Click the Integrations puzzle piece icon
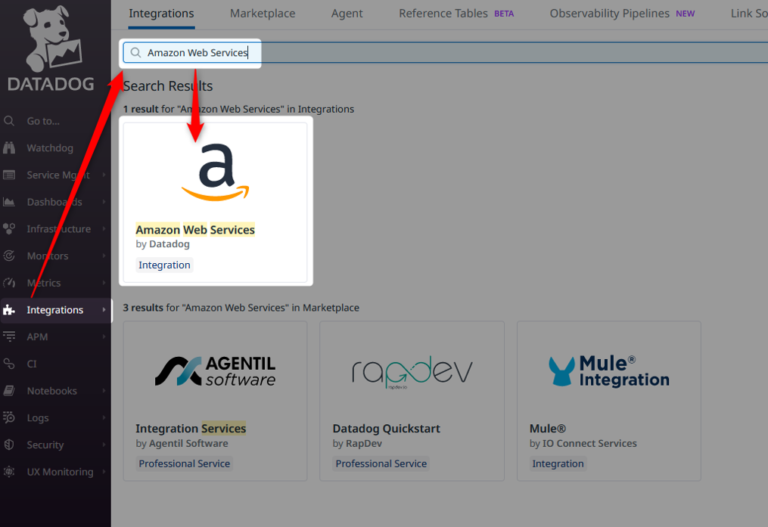Viewport: 768px width, 527px height. tap(9, 310)
